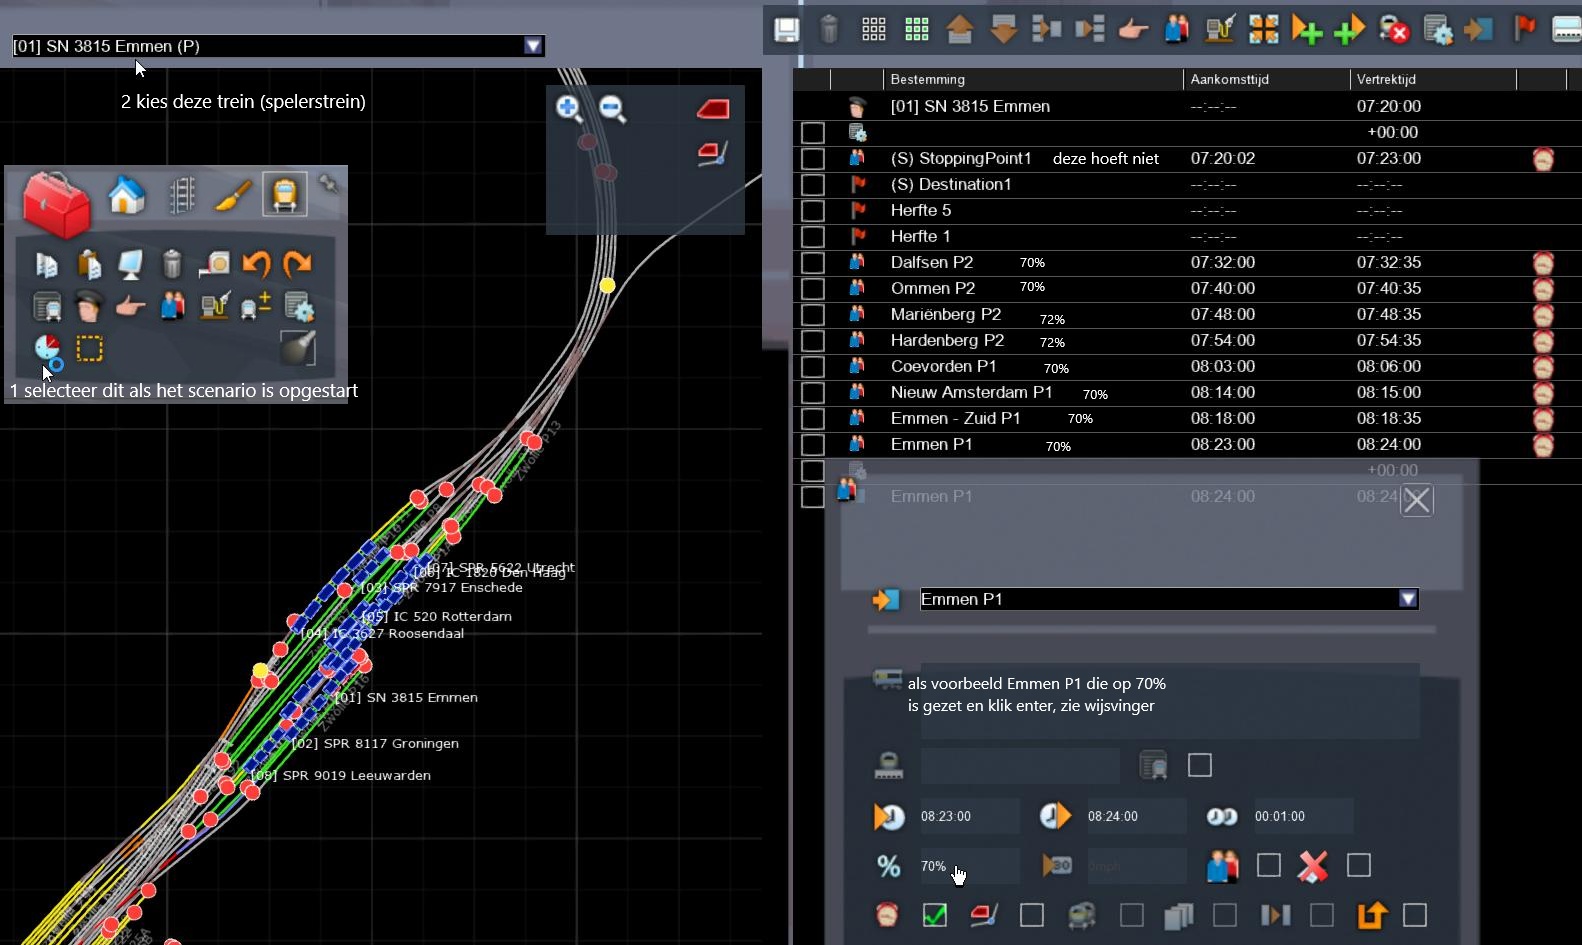Click the fuel pump icon in toolbox

coord(214,306)
